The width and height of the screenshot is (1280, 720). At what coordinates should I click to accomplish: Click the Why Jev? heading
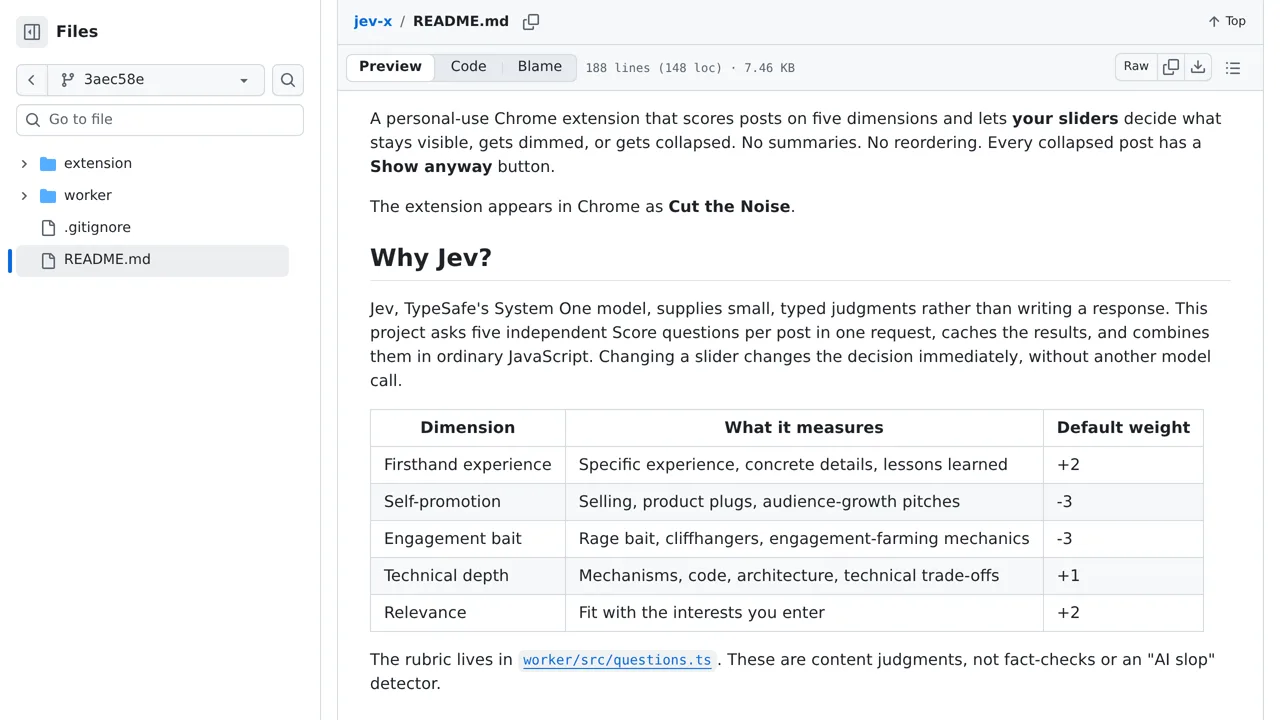click(x=431, y=257)
